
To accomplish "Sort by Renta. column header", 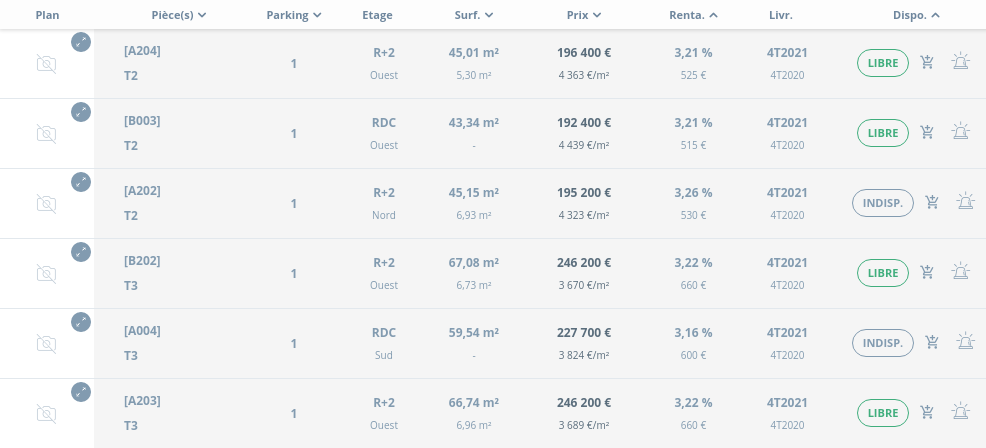I will [693, 15].
